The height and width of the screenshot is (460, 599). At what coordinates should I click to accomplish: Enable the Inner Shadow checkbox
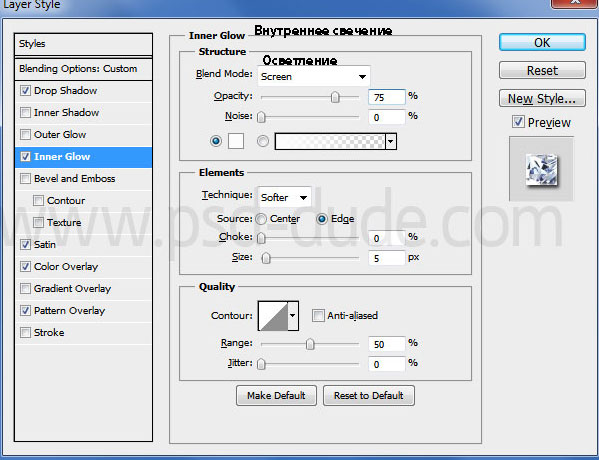(25, 112)
